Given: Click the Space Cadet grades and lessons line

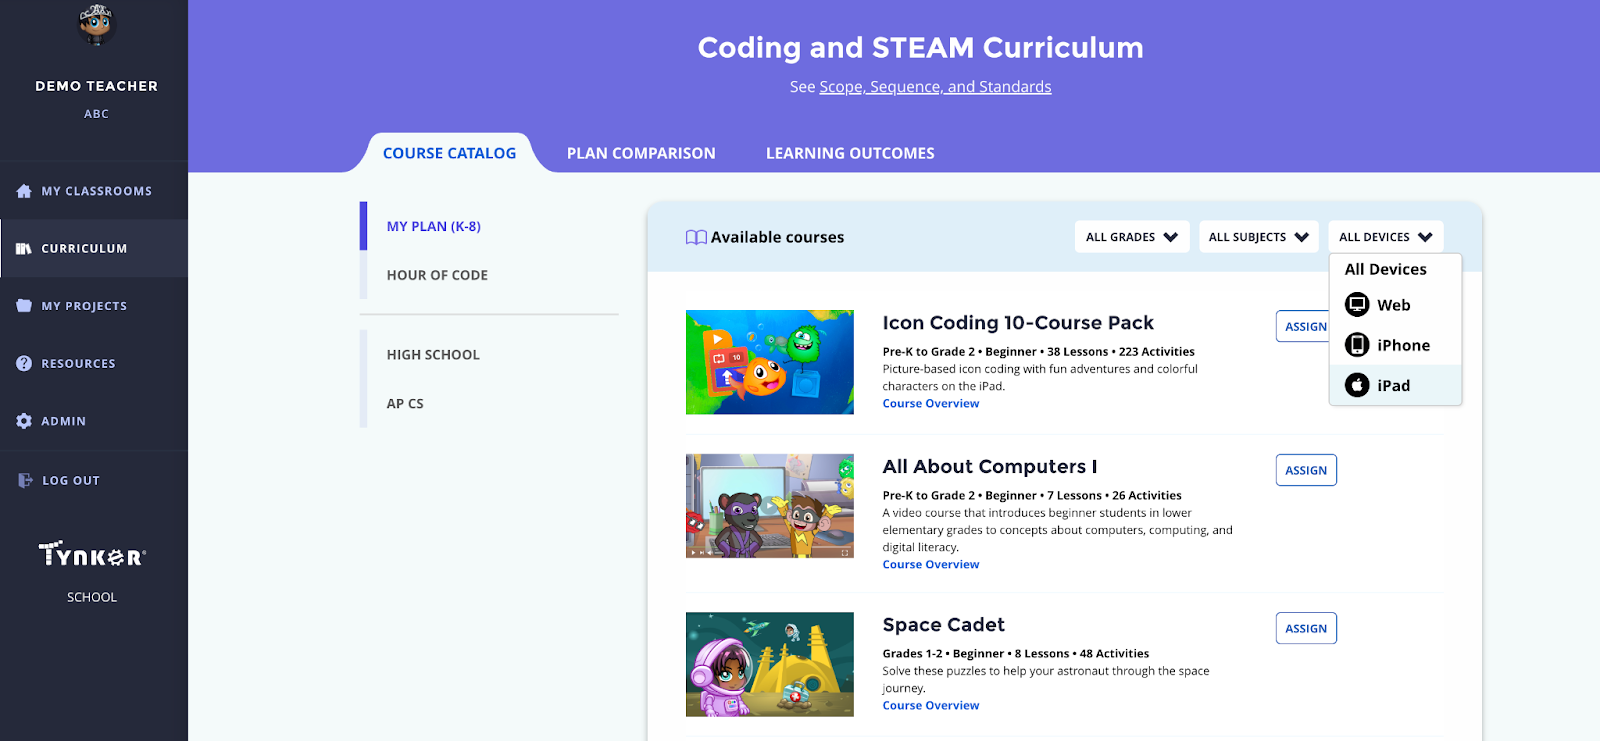Looking at the screenshot, I should 1015,654.
